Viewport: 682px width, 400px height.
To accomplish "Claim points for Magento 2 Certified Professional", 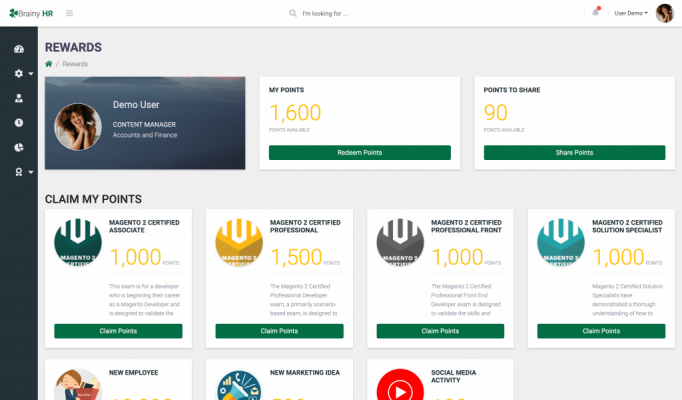I will (279, 331).
